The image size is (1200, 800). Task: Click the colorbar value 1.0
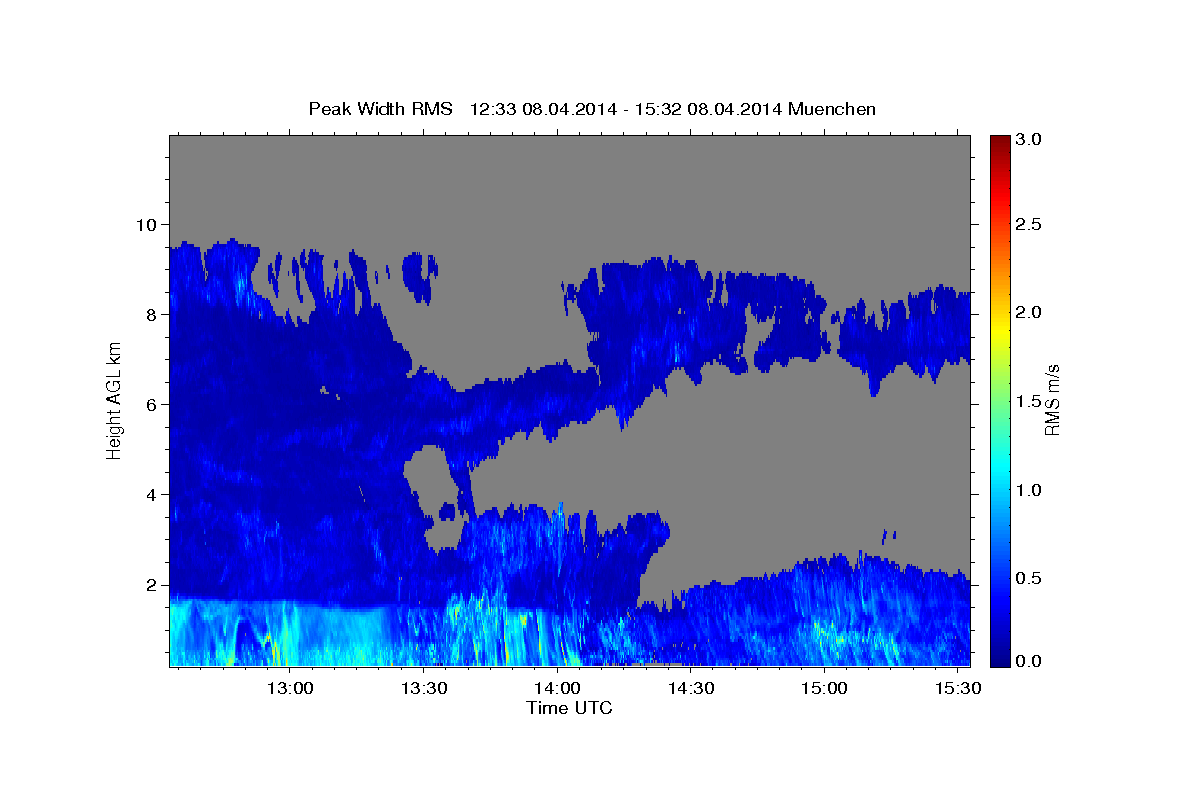[x=1029, y=490]
